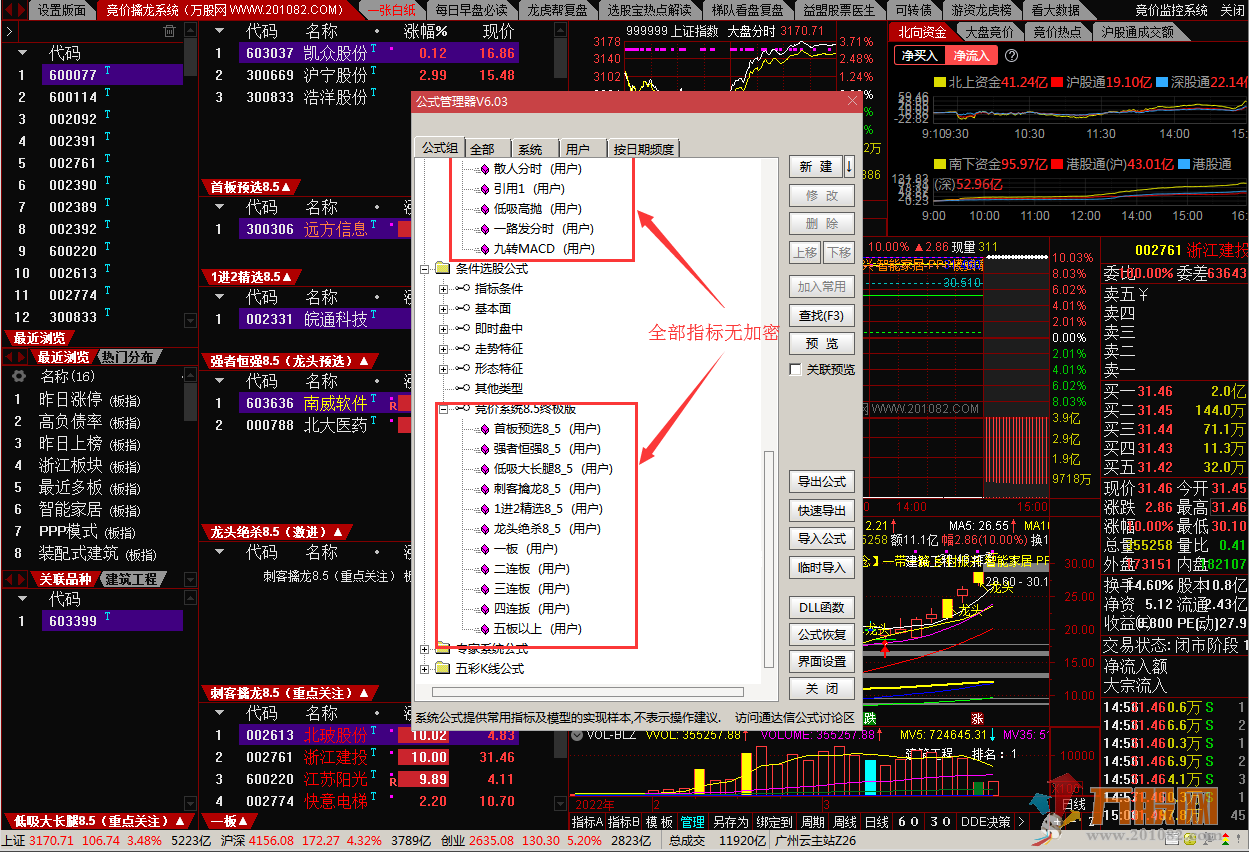Click the 1进2精选8_5 formula icon
Screen dimensions: 1249x852
(x=485, y=509)
